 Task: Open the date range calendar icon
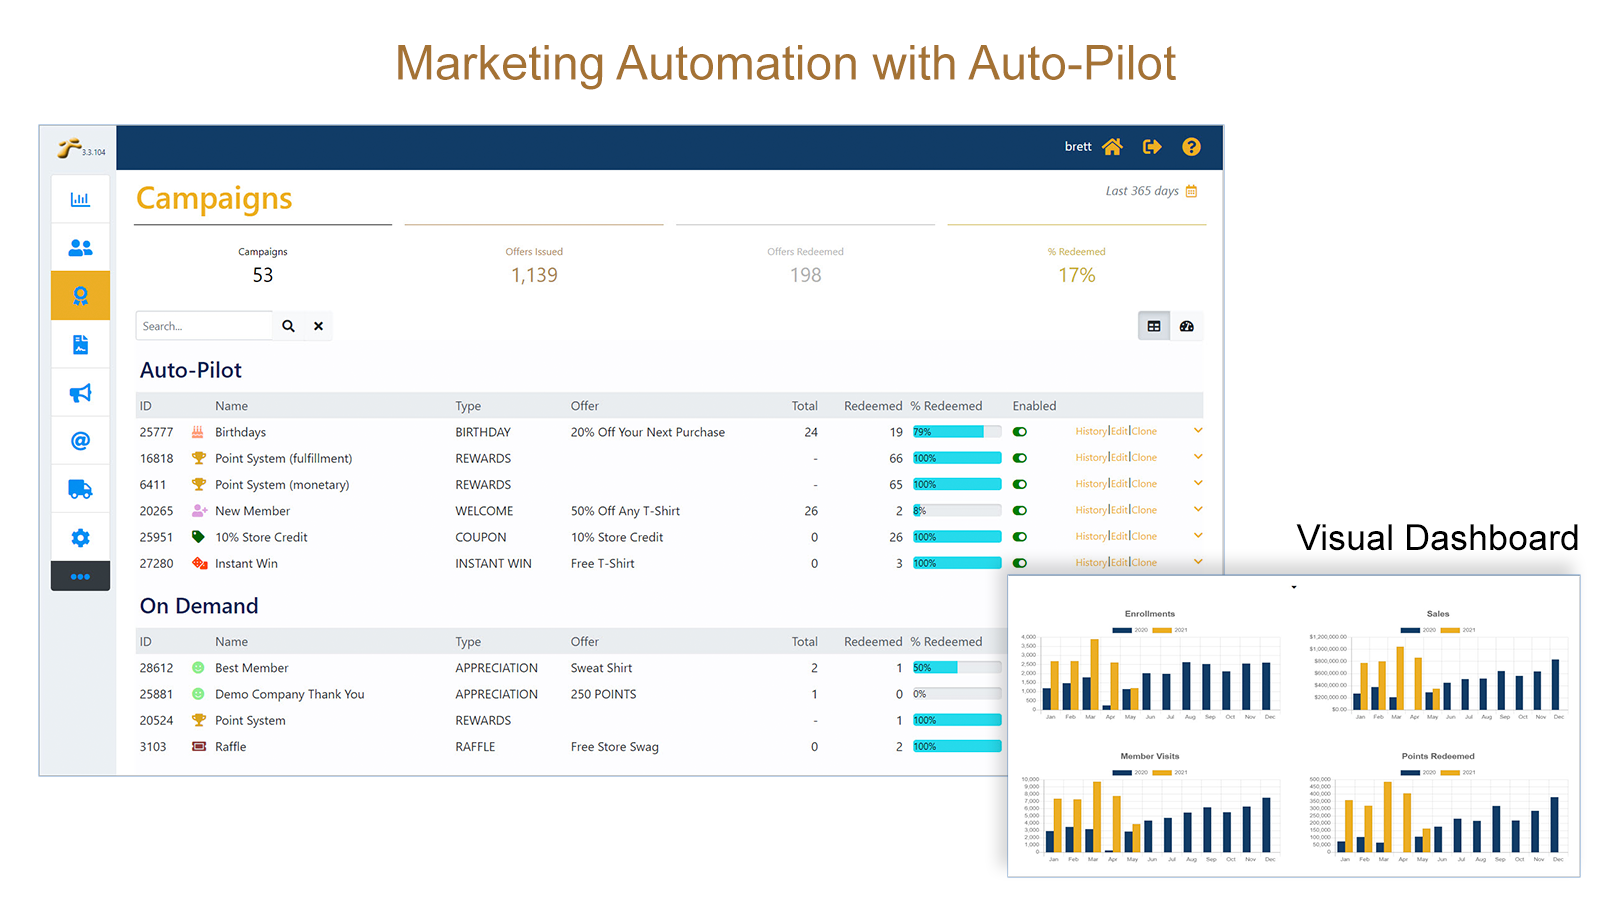coord(1191,191)
